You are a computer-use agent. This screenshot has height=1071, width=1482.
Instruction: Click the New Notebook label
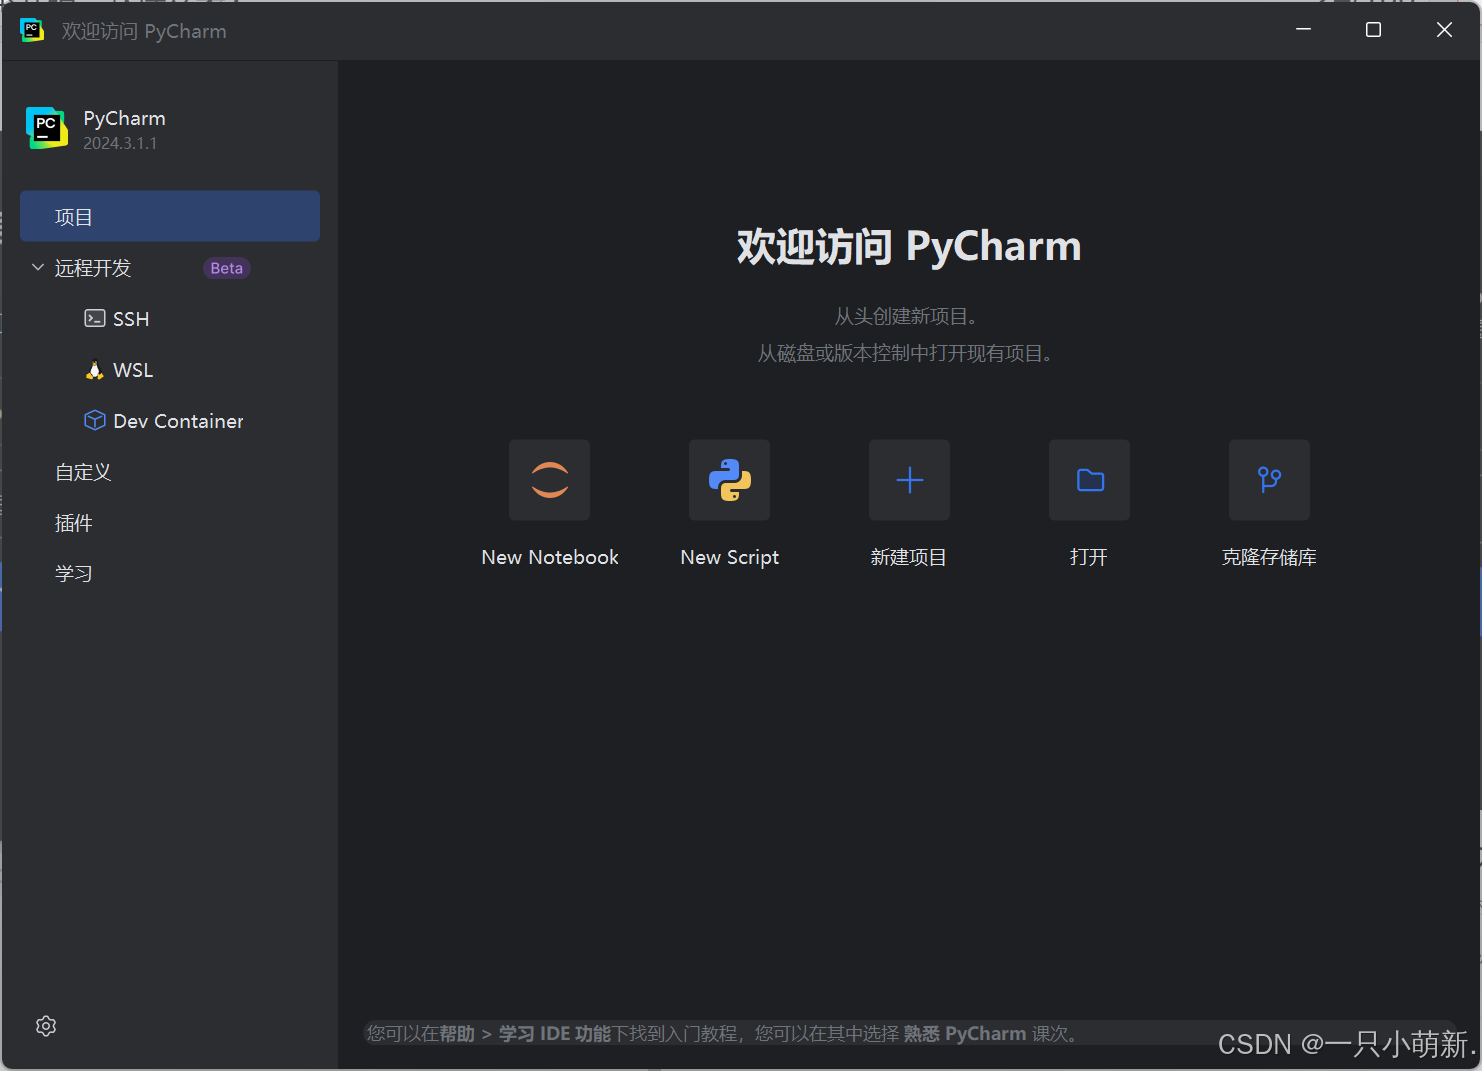[x=550, y=557]
